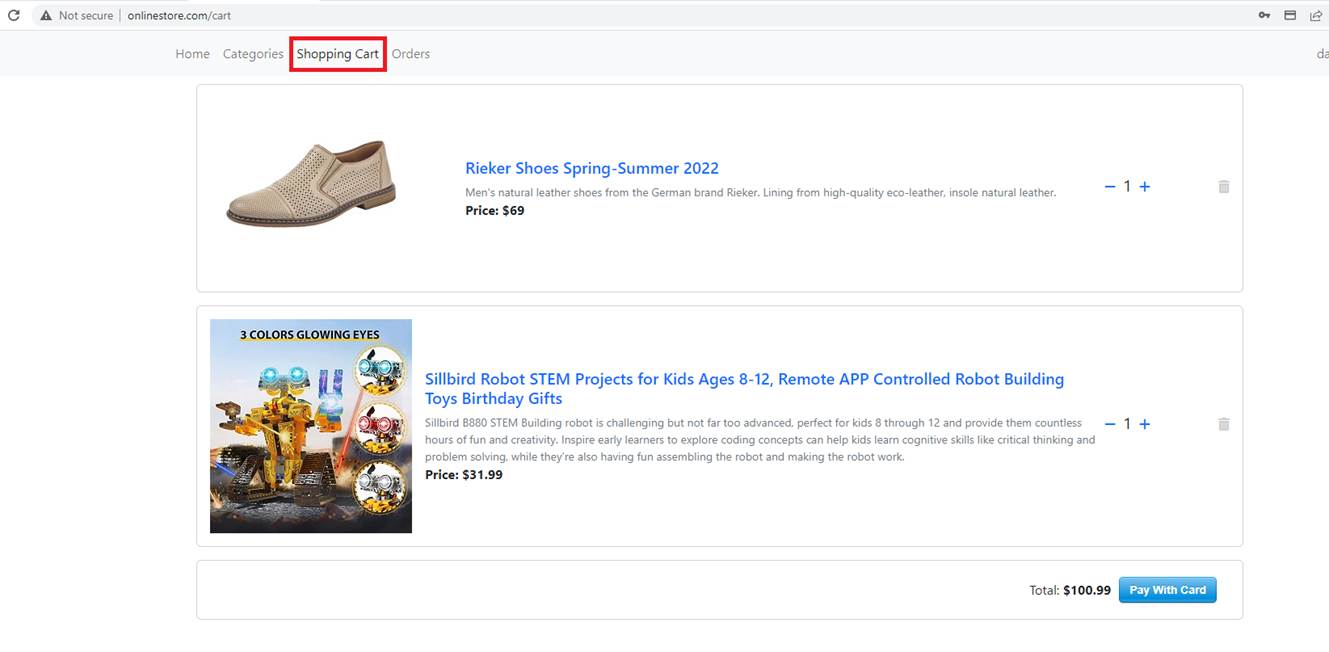The height and width of the screenshot is (652, 1329).
Task: Increase Sillbird Robot quantity with plus
Action: [1145, 424]
